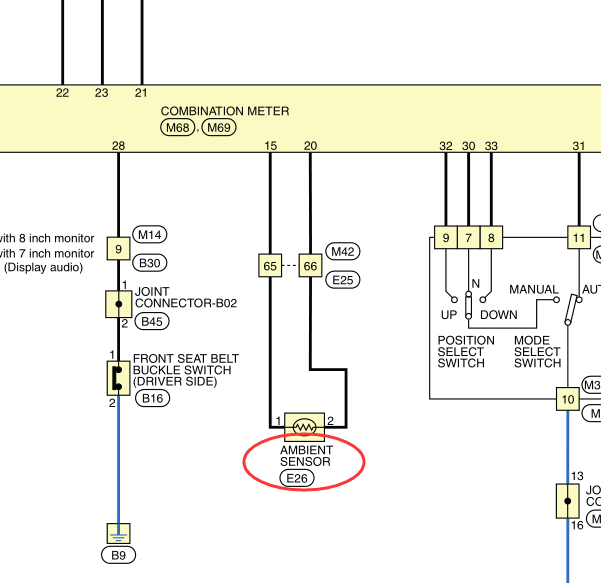Click connector pin box 9 under M14
Screen dimensions: 601x583
118,248
